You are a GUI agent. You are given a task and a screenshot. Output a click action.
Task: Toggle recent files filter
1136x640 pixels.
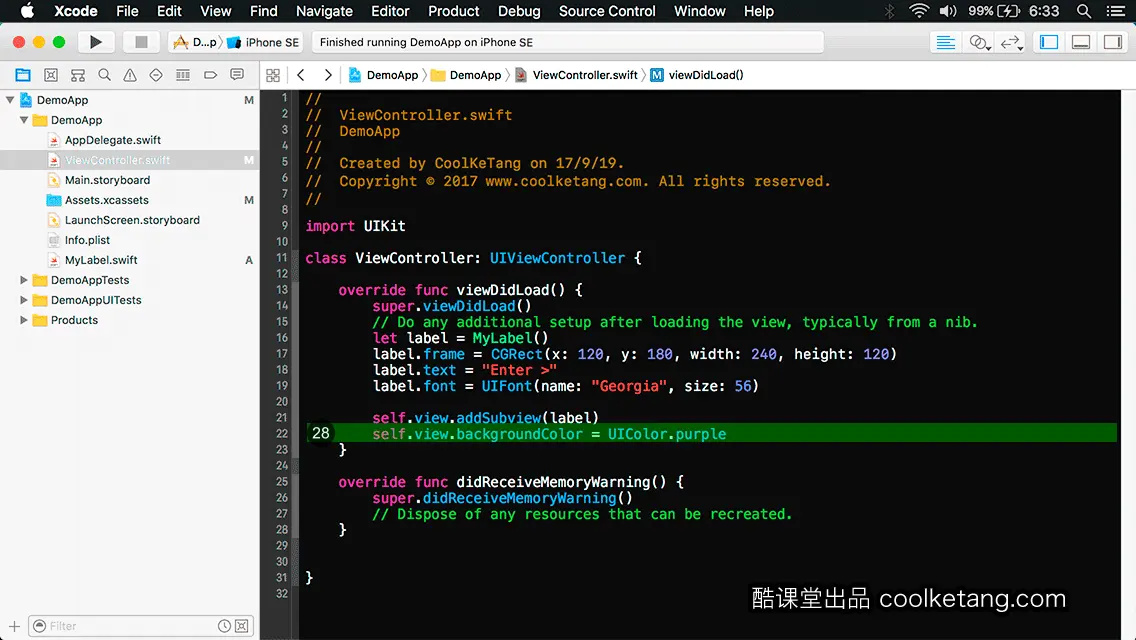pos(225,626)
